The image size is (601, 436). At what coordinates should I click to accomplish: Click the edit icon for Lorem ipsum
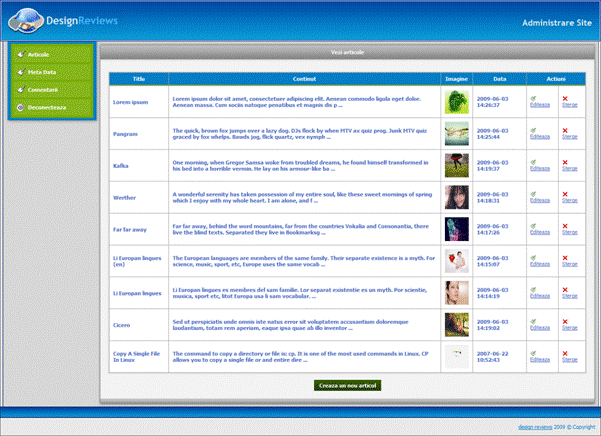pyautogui.click(x=533, y=97)
